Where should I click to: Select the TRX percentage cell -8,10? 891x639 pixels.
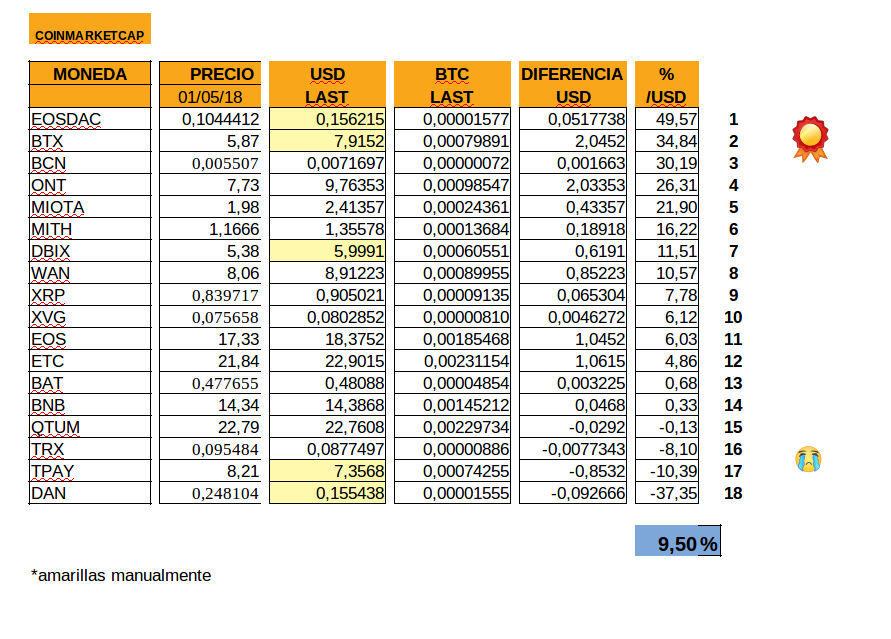tap(667, 450)
